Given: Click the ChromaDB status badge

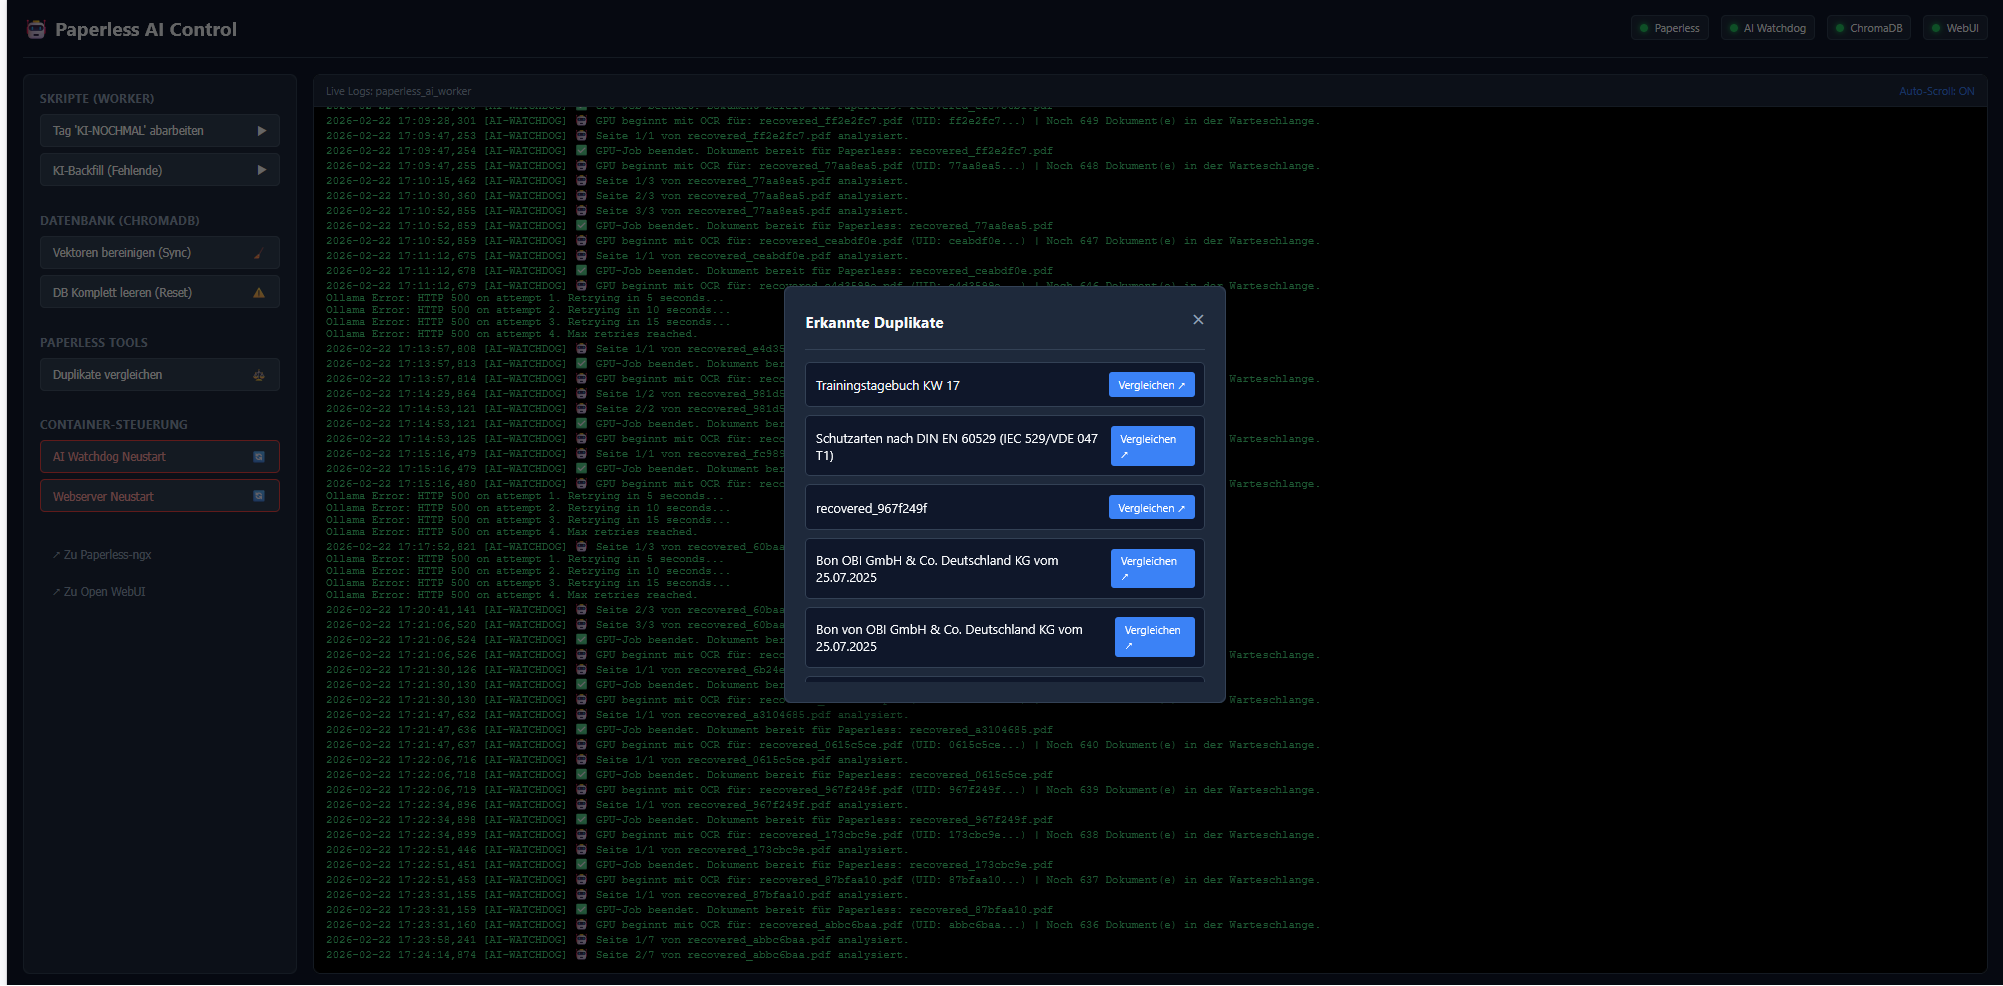Looking at the screenshot, I should pyautogui.click(x=1868, y=28).
